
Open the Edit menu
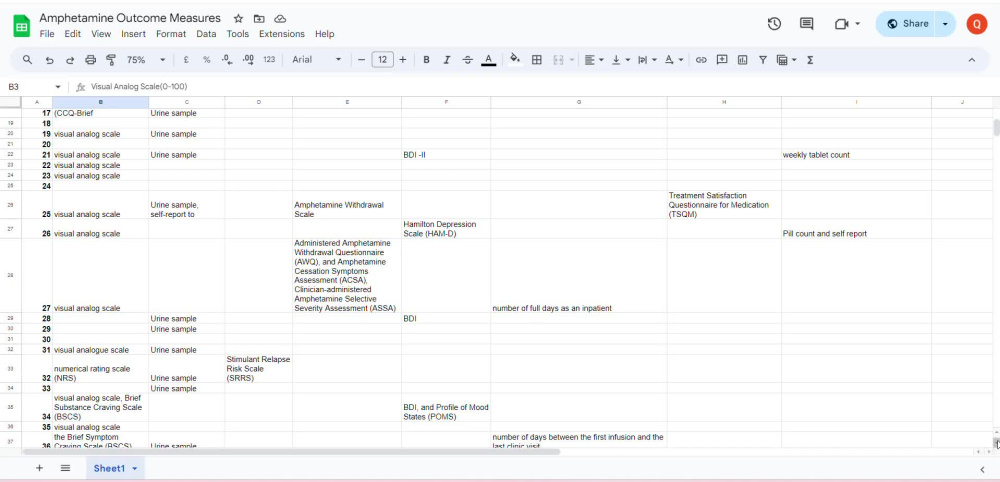pyautogui.click(x=73, y=34)
